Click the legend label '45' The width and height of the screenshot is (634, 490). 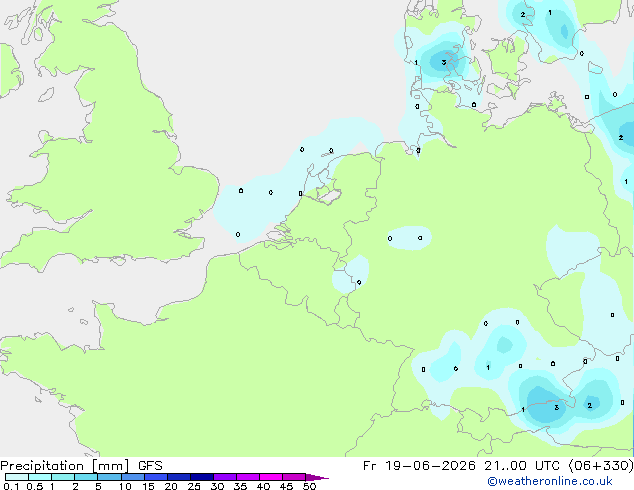click(x=286, y=486)
